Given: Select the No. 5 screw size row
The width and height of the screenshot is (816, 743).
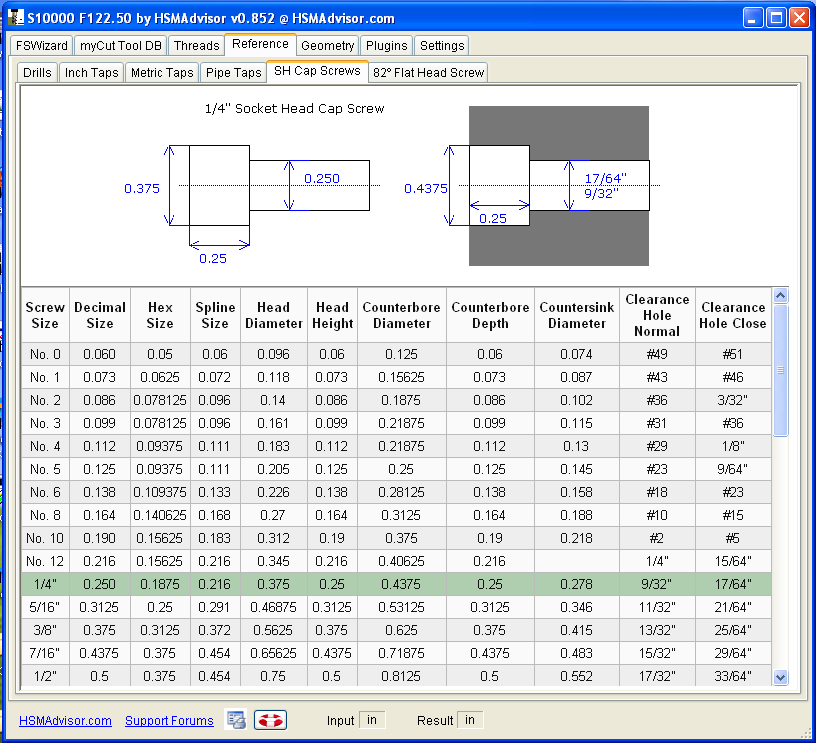Looking at the screenshot, I should pos(396,469).
